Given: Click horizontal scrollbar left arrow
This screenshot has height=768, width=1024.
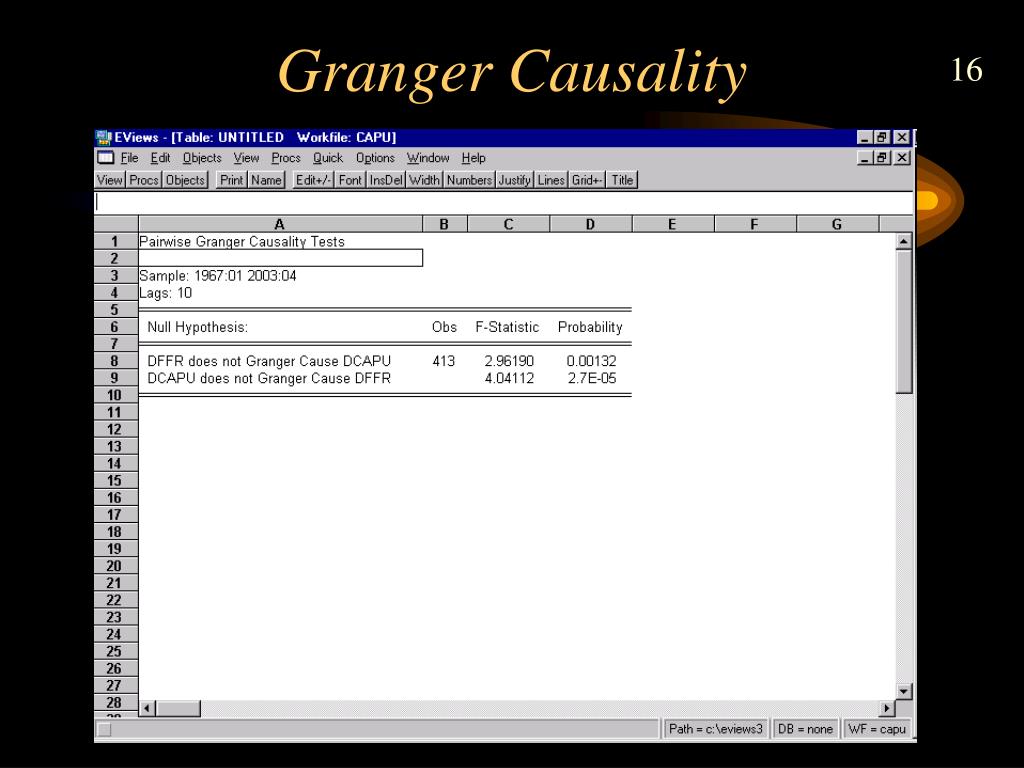Looking at the screenshot, I should 148,709.
